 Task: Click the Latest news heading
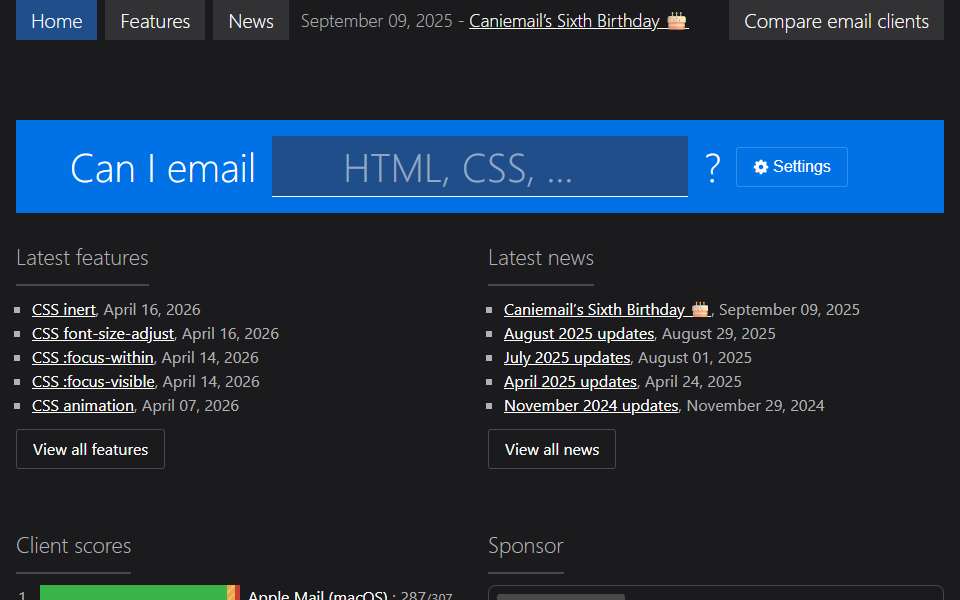tap(541, 258)
